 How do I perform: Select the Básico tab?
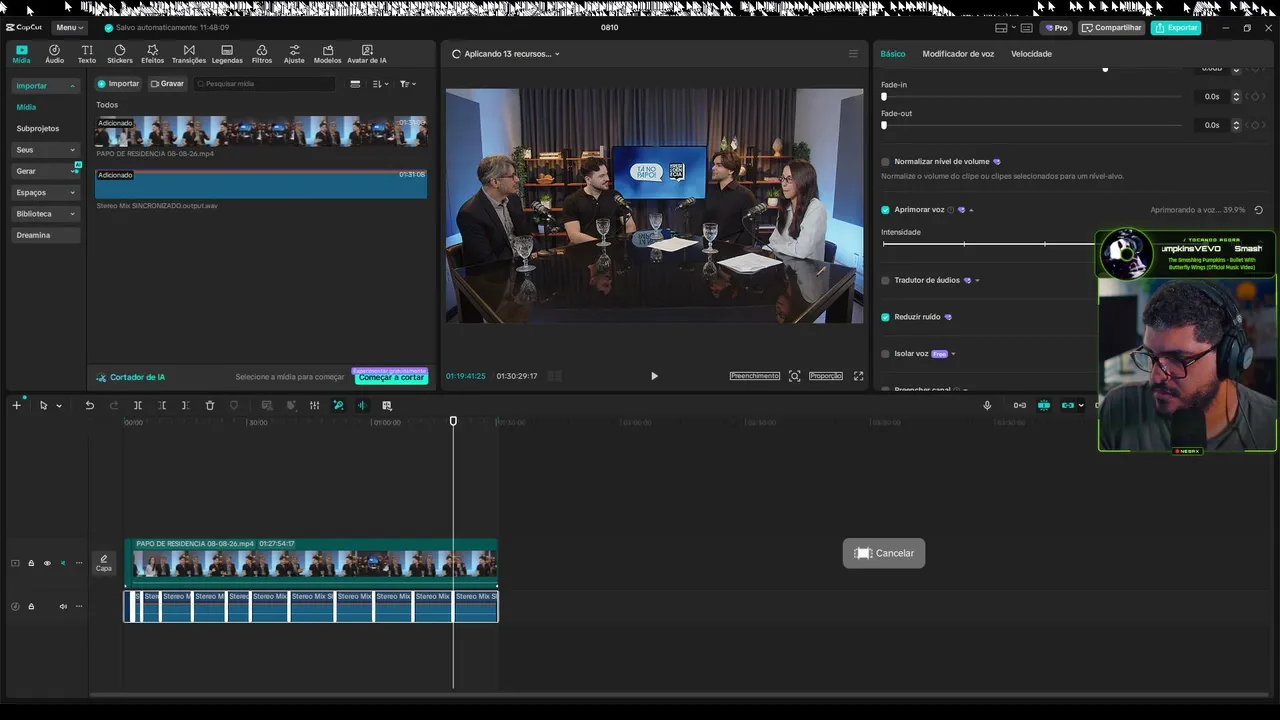(x=893, y=54)
